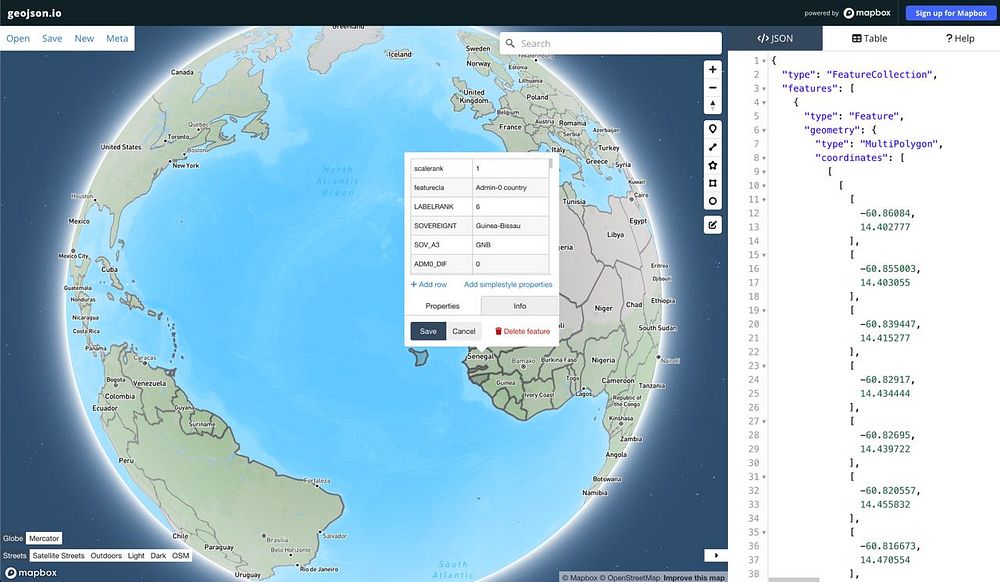1000x582 pixels.
Task: Select the OSM map style
Action: click(180, 555)
